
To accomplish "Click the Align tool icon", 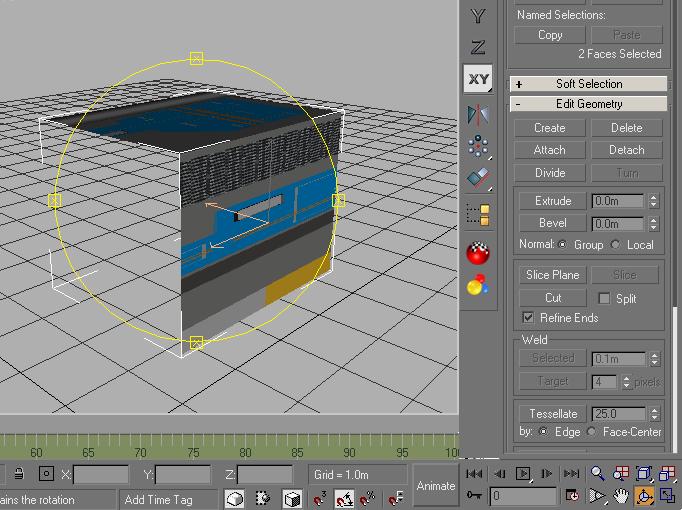I will pyautogui.click(x=478, y=179).
